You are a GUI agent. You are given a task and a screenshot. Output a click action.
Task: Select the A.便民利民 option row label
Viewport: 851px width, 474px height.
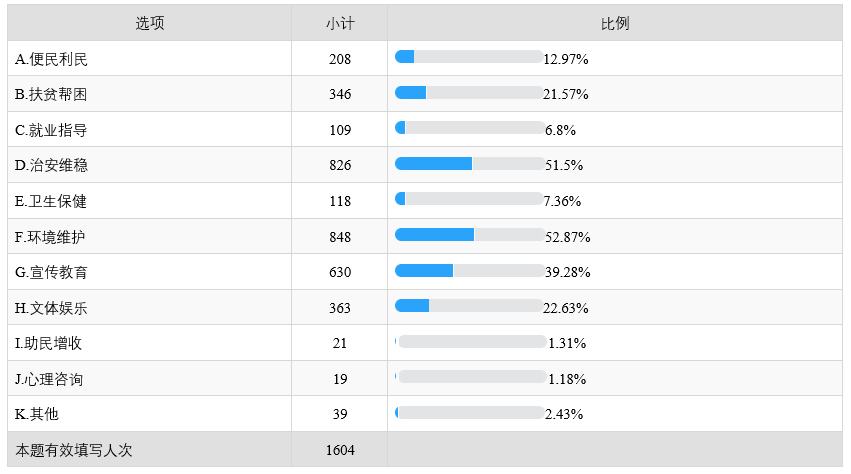point(52,59)
